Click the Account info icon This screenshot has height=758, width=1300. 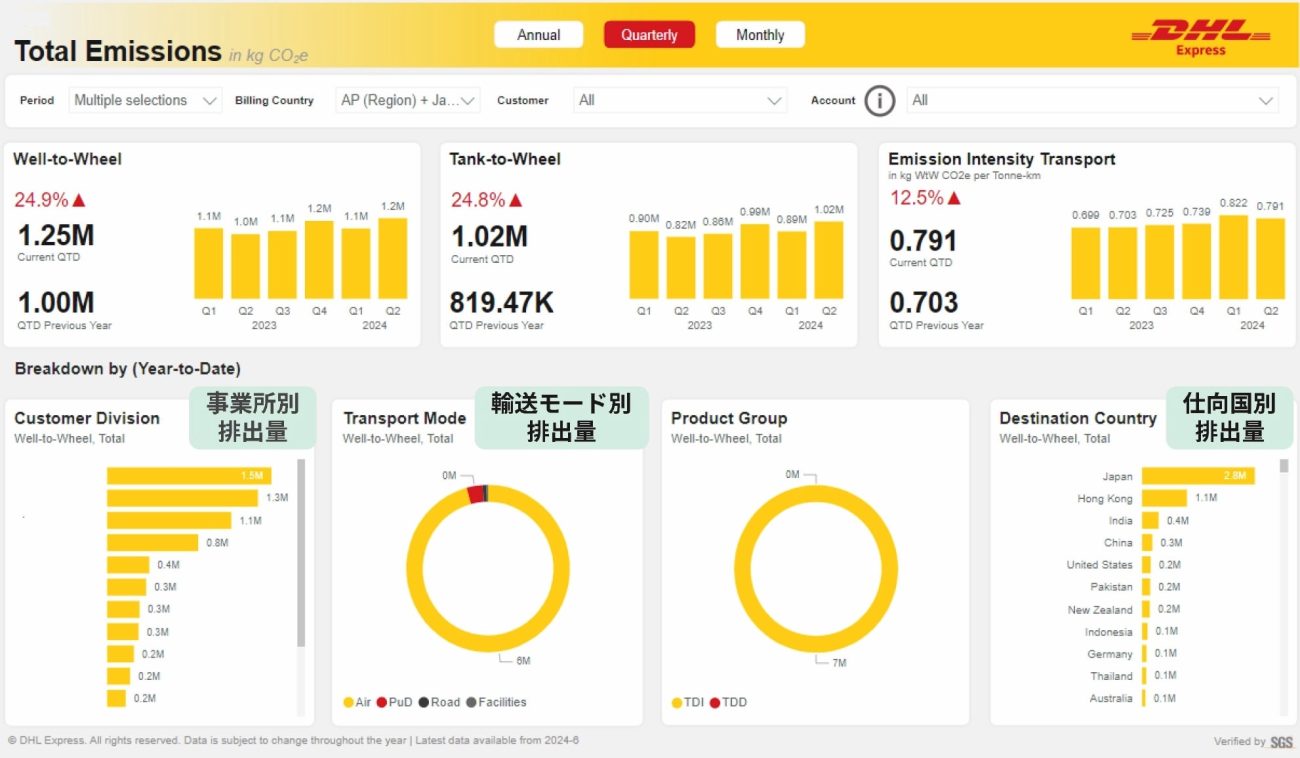tap(879, 100)
